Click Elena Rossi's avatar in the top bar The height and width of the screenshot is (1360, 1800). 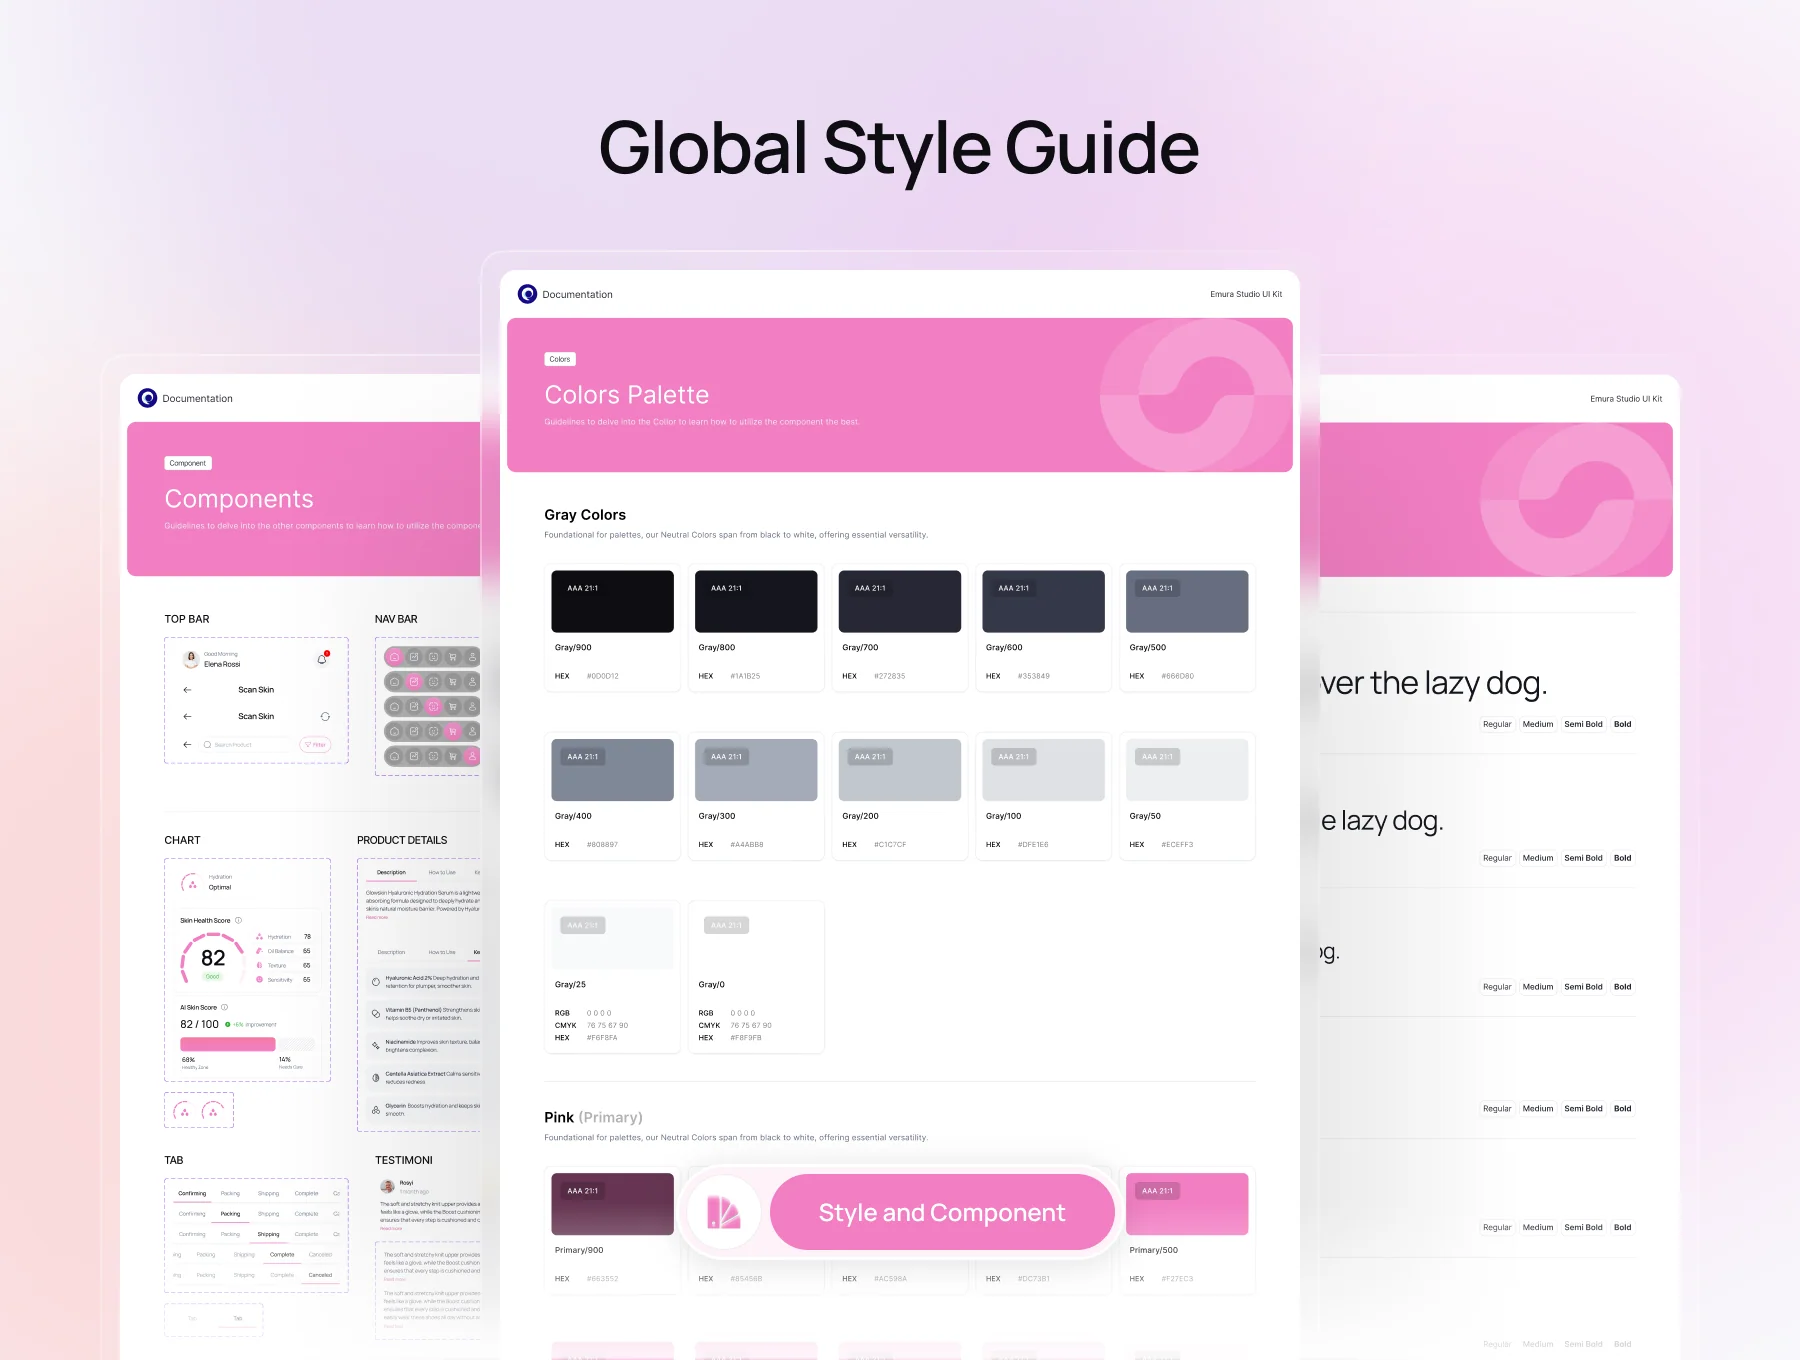point(191,659)
